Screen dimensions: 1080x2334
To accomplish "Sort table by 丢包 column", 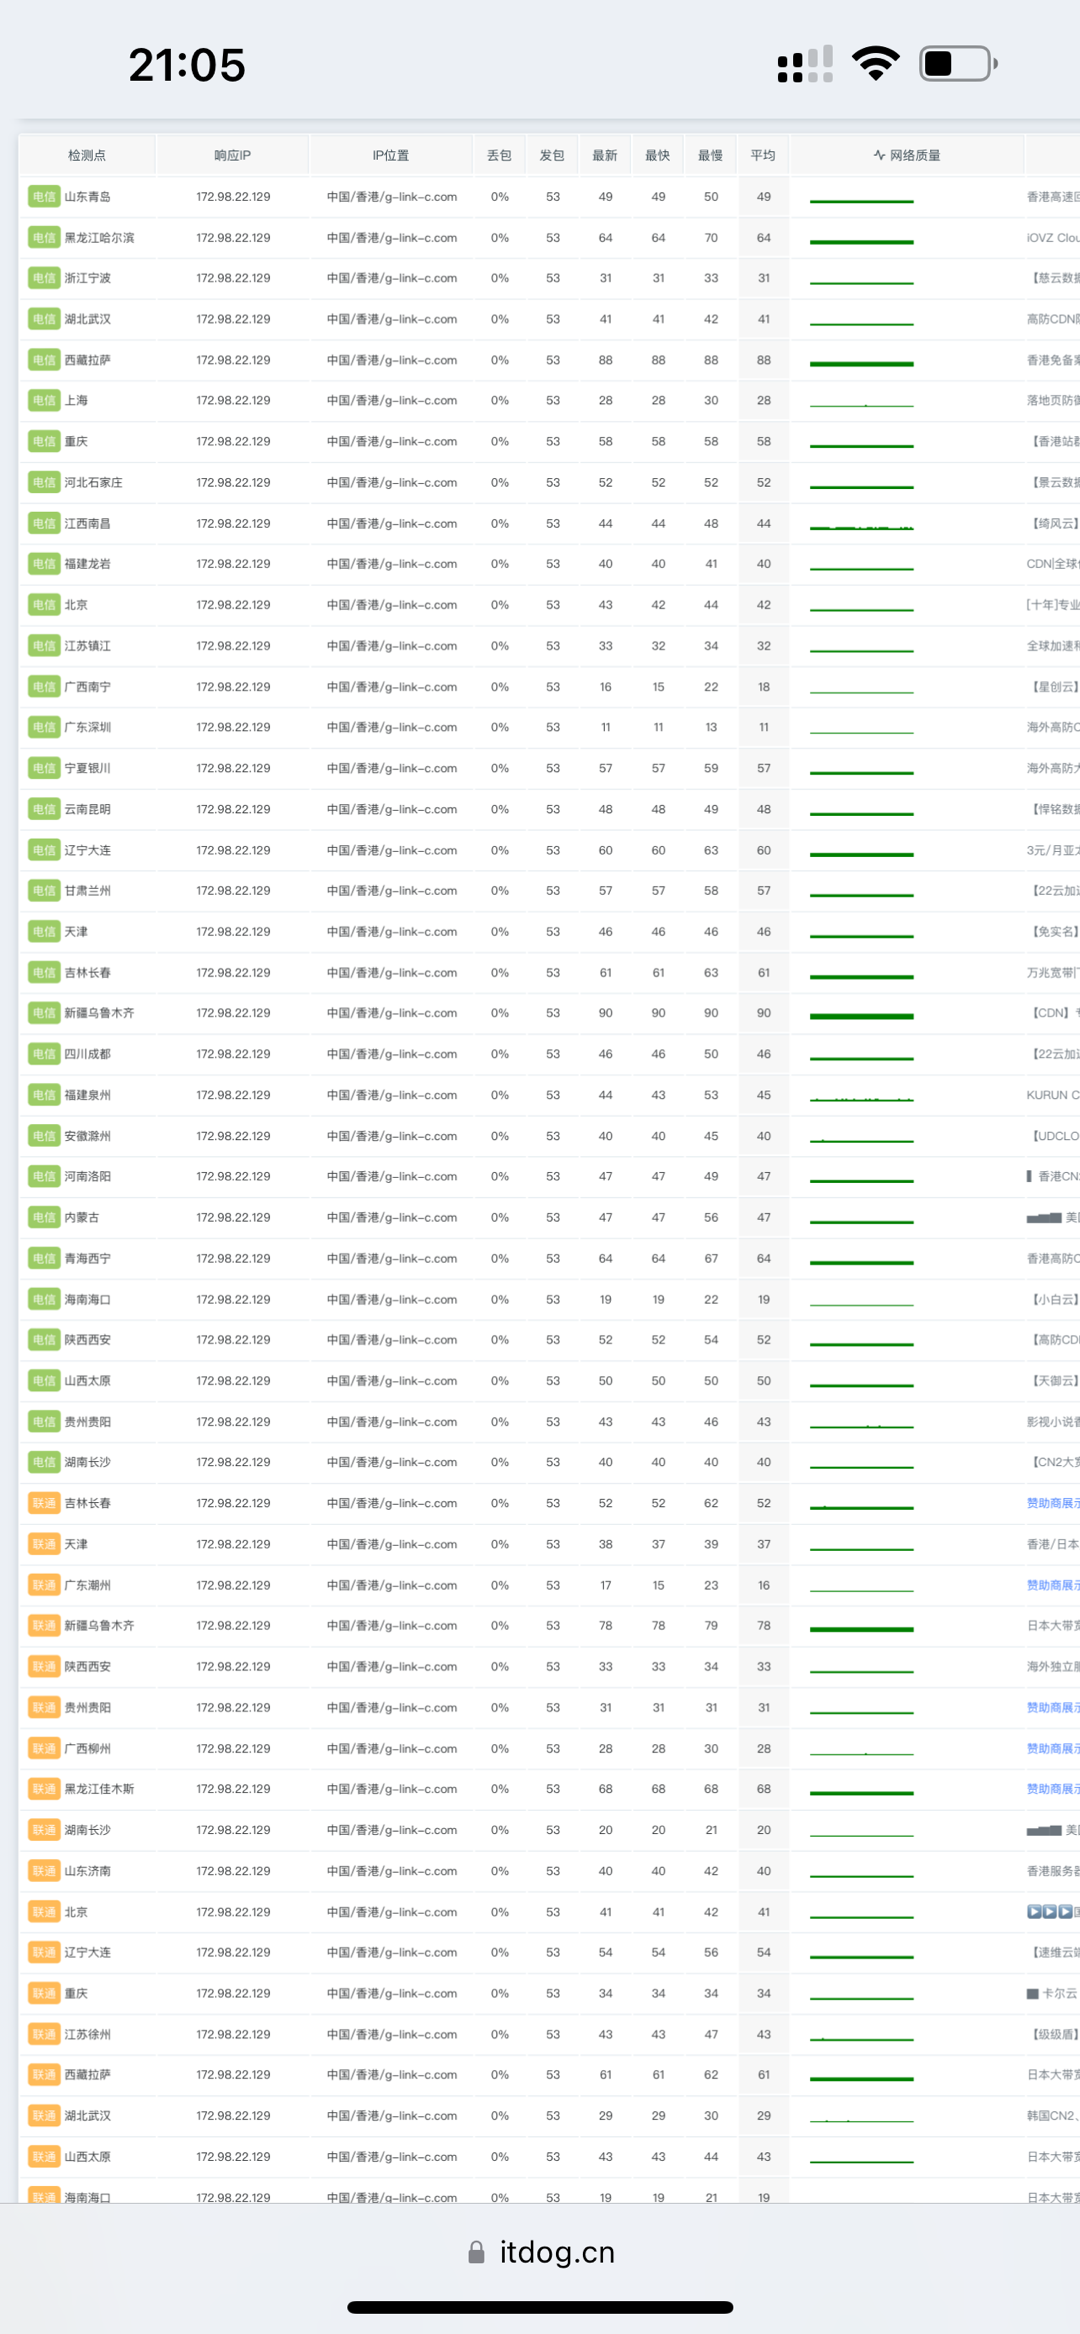I will coord(499,155).
